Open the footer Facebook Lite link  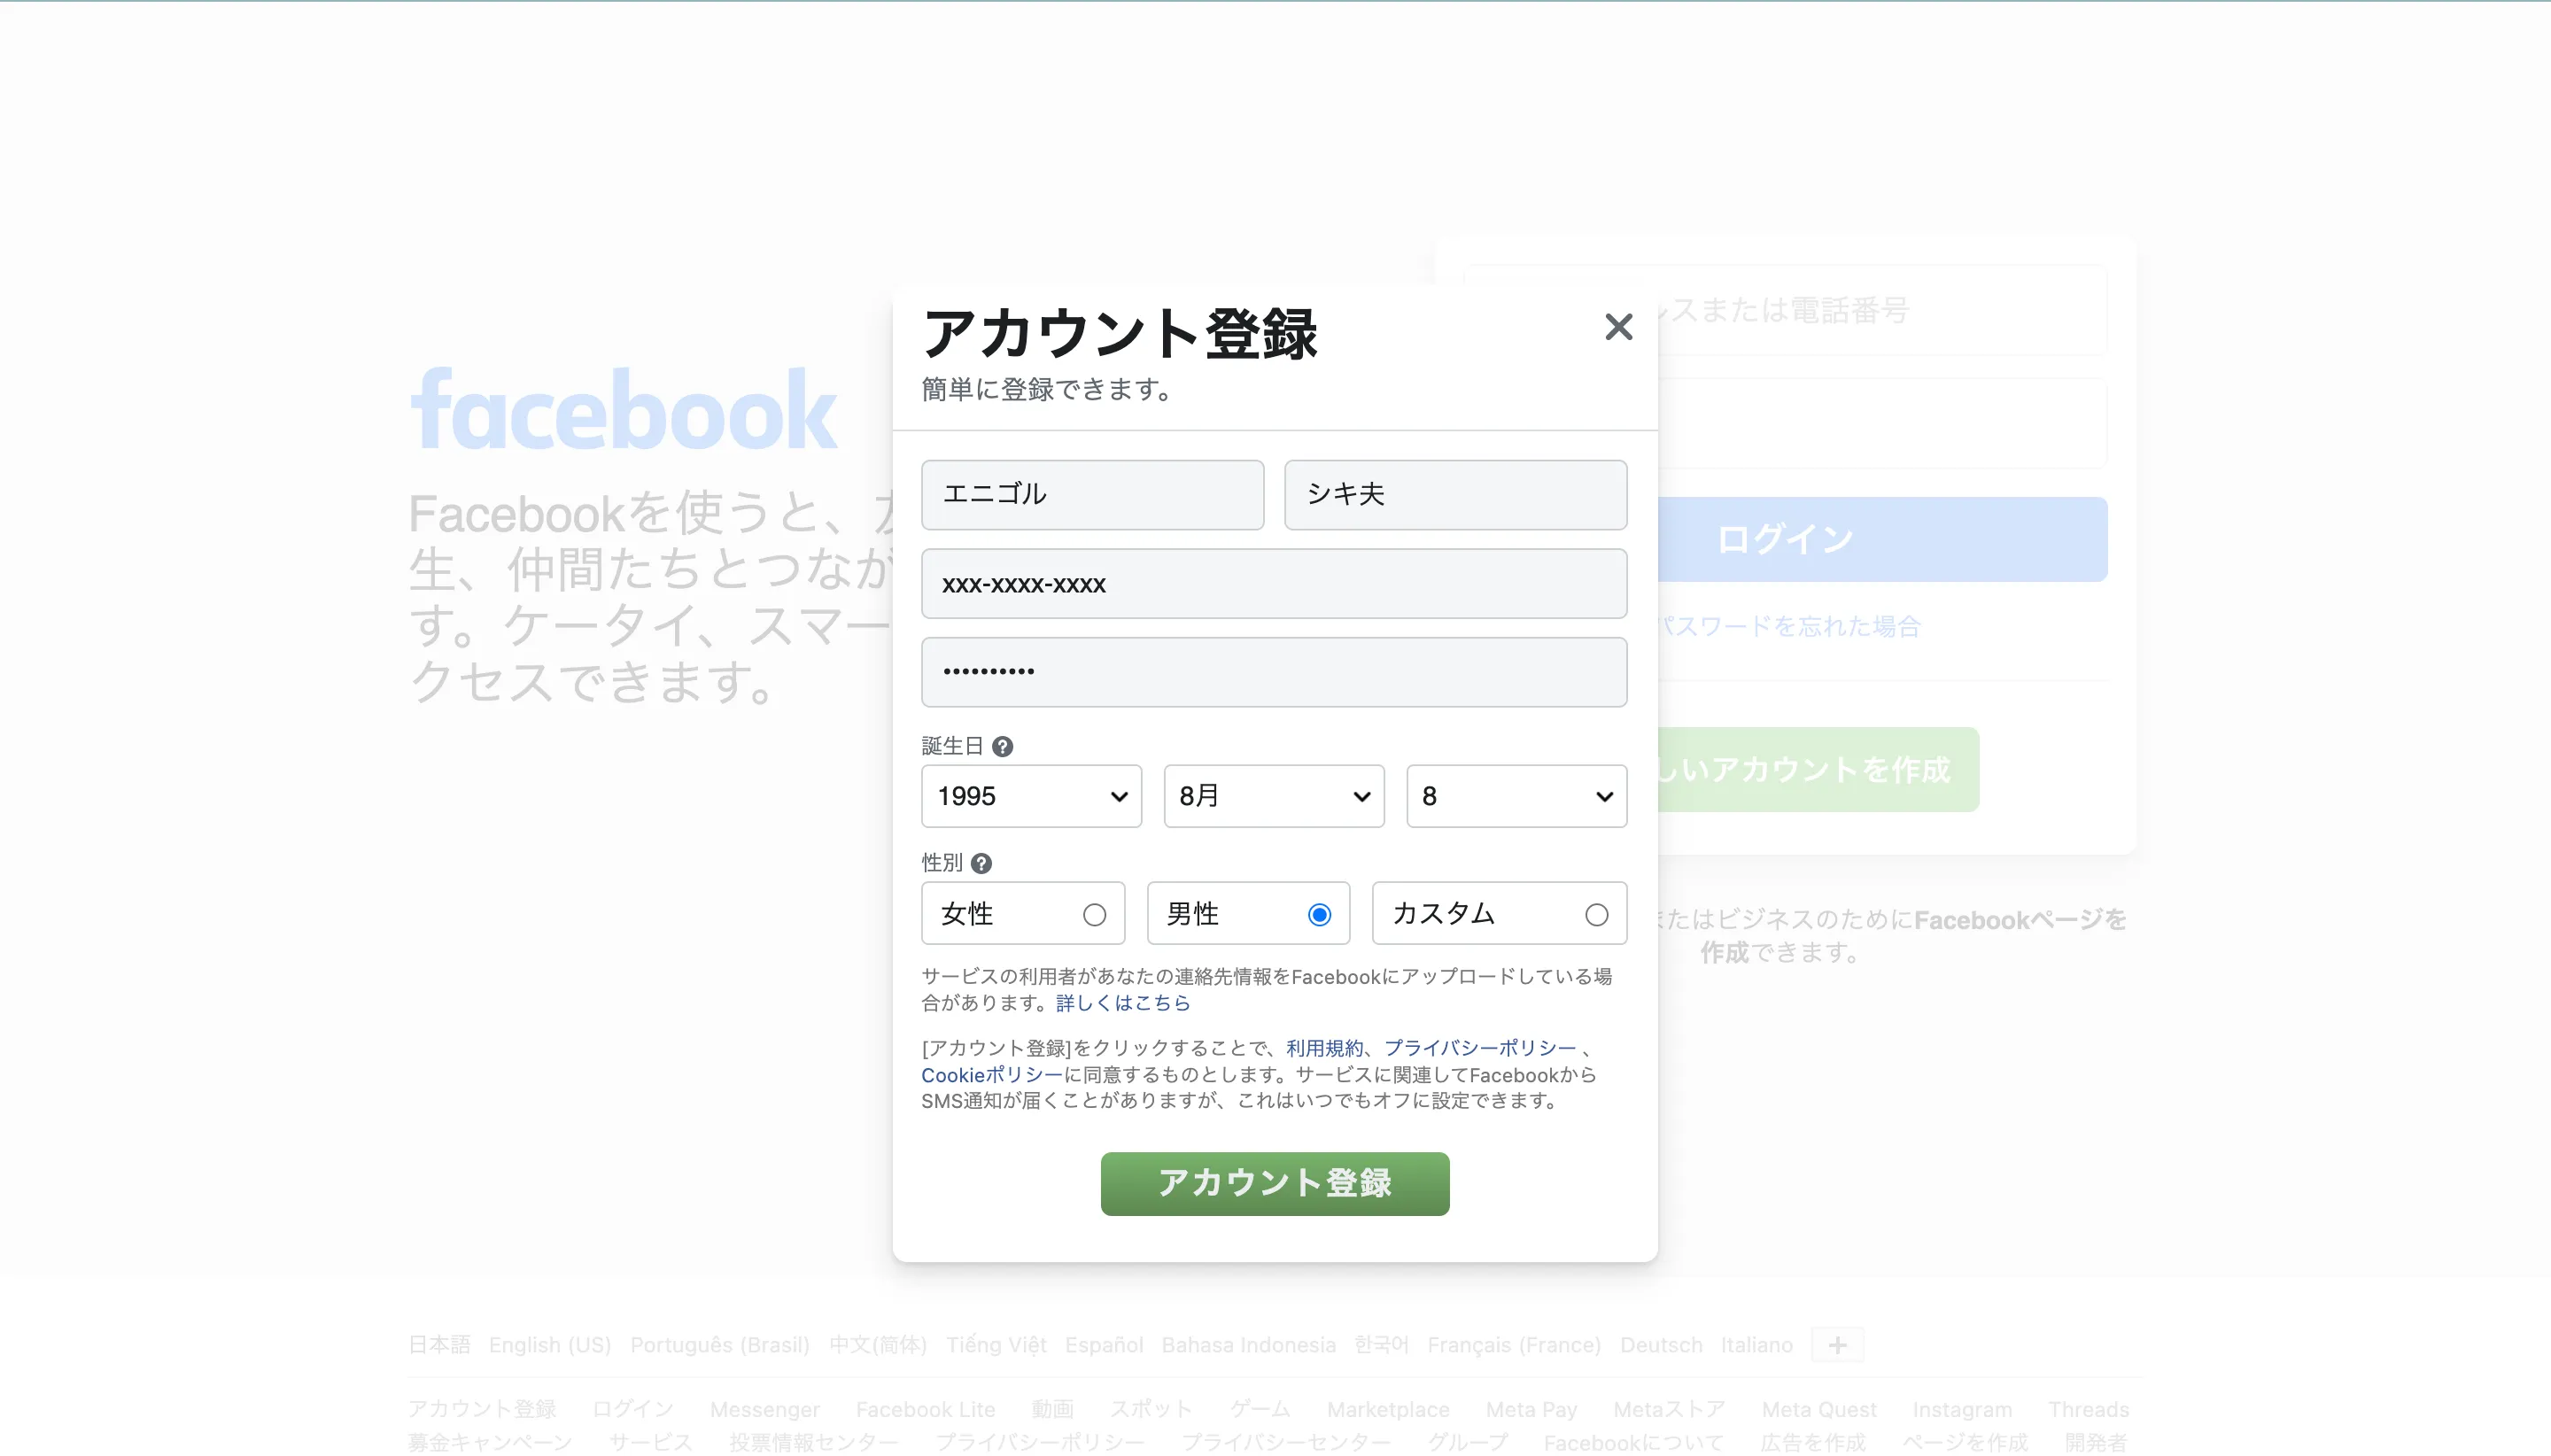pyautogui.click(x=925, y=1409)
